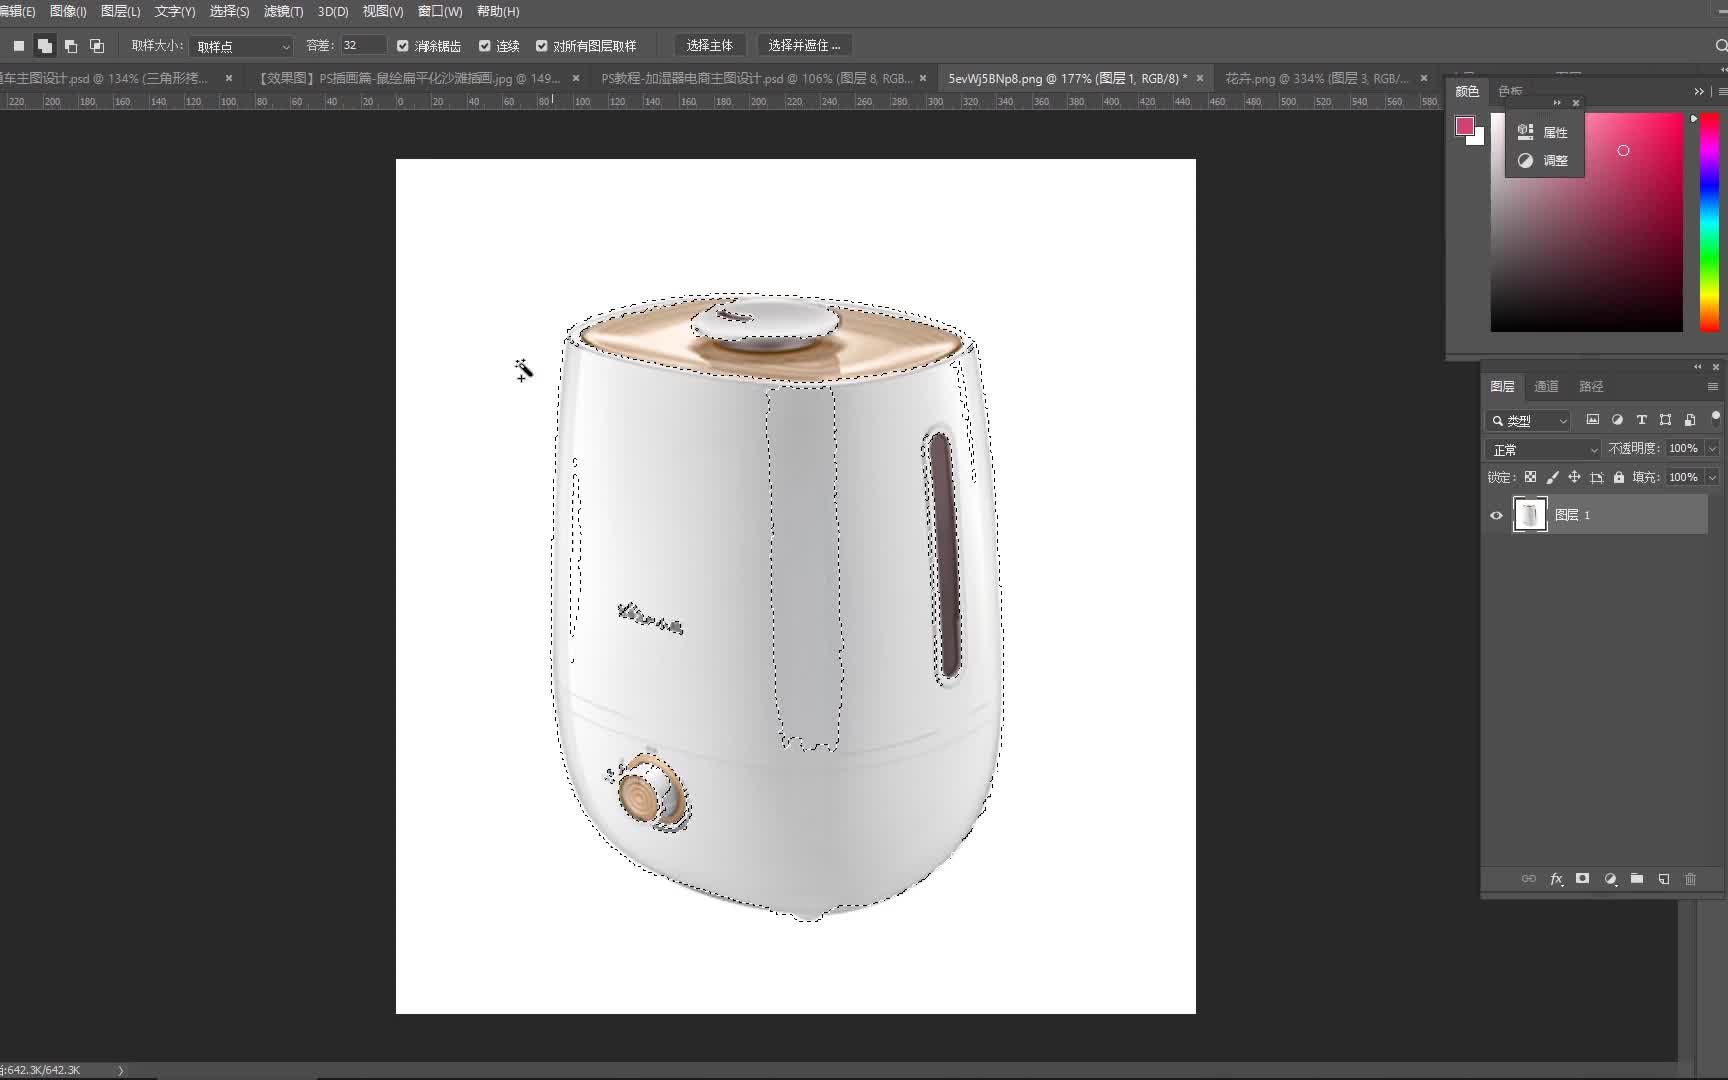The height and width of the screenshot is (1080, 1728).
Task: Select the Subtract from Selection mode icon
Action: click(x=71, y=46)
